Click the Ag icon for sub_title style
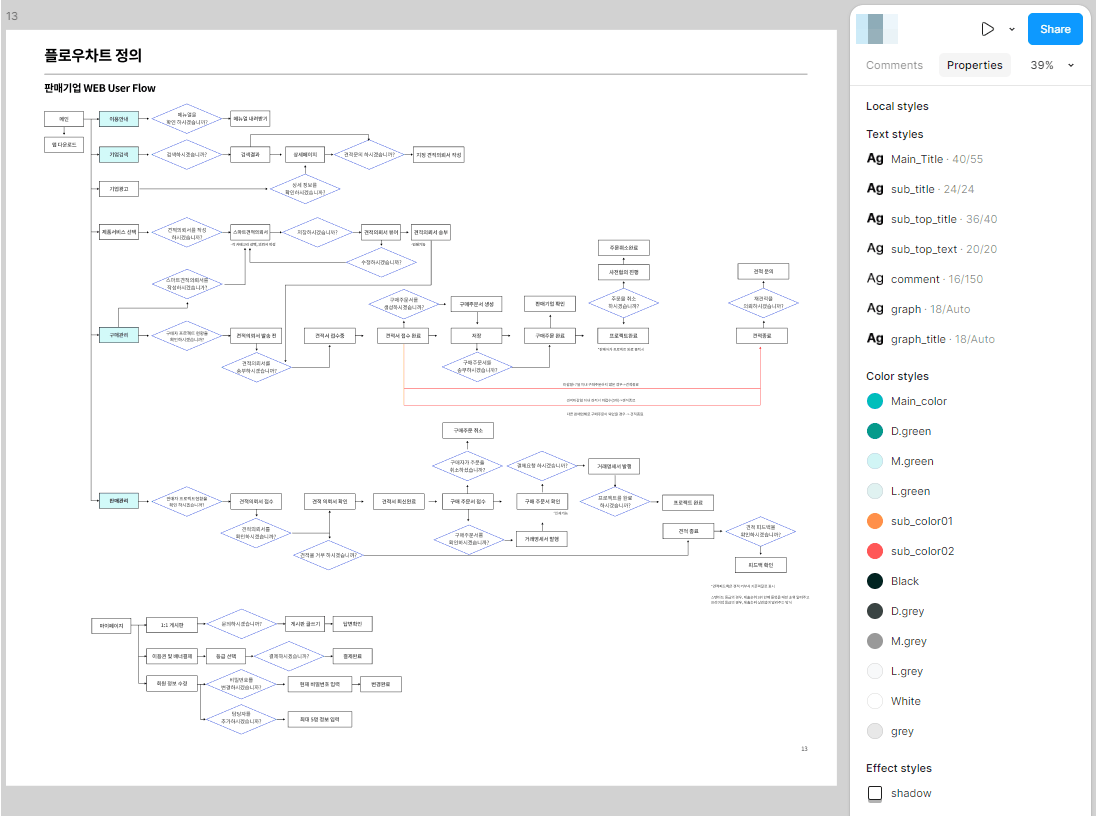Viewport: 1098px width, 817px height. (875, 189)
